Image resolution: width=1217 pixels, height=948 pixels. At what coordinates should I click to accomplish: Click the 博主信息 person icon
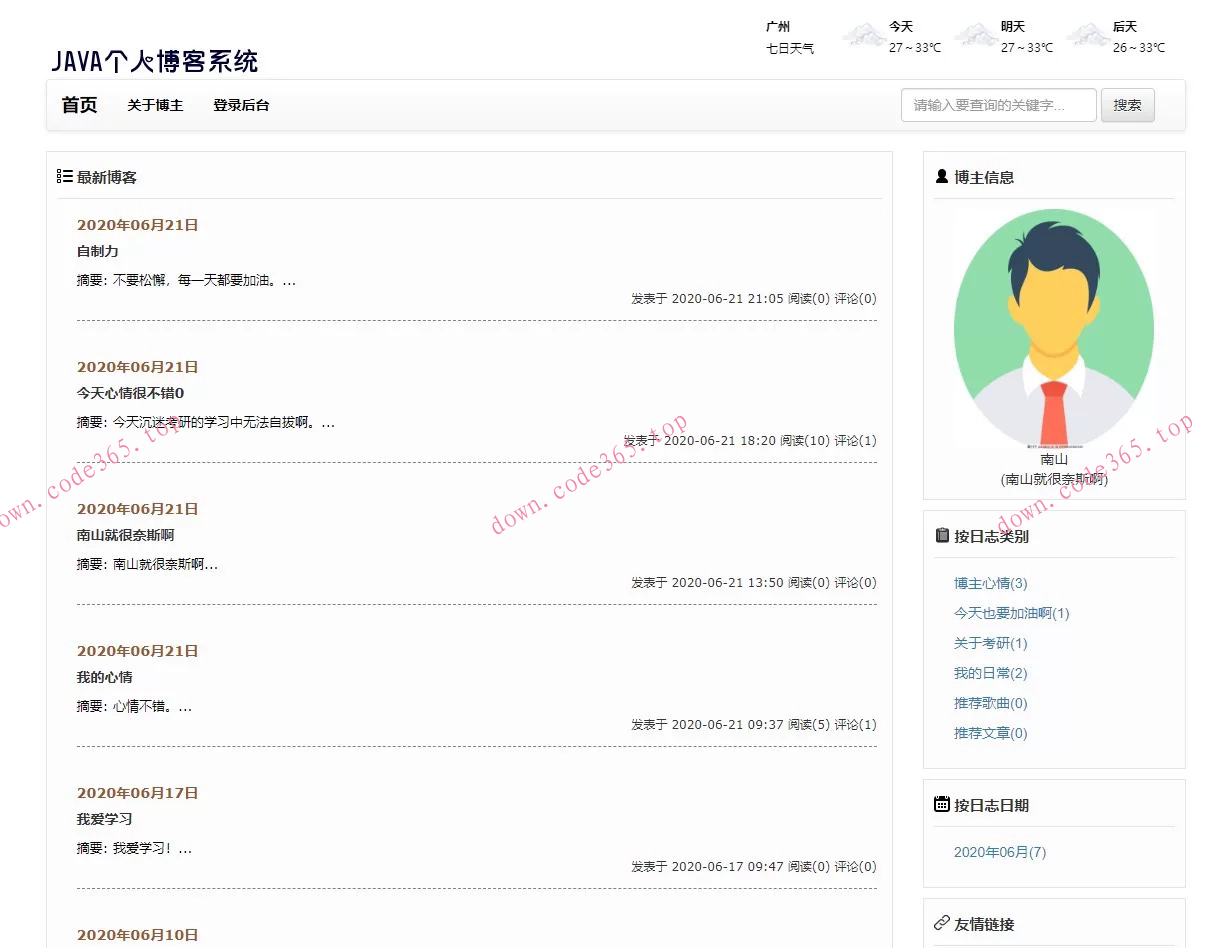[940, 176]
